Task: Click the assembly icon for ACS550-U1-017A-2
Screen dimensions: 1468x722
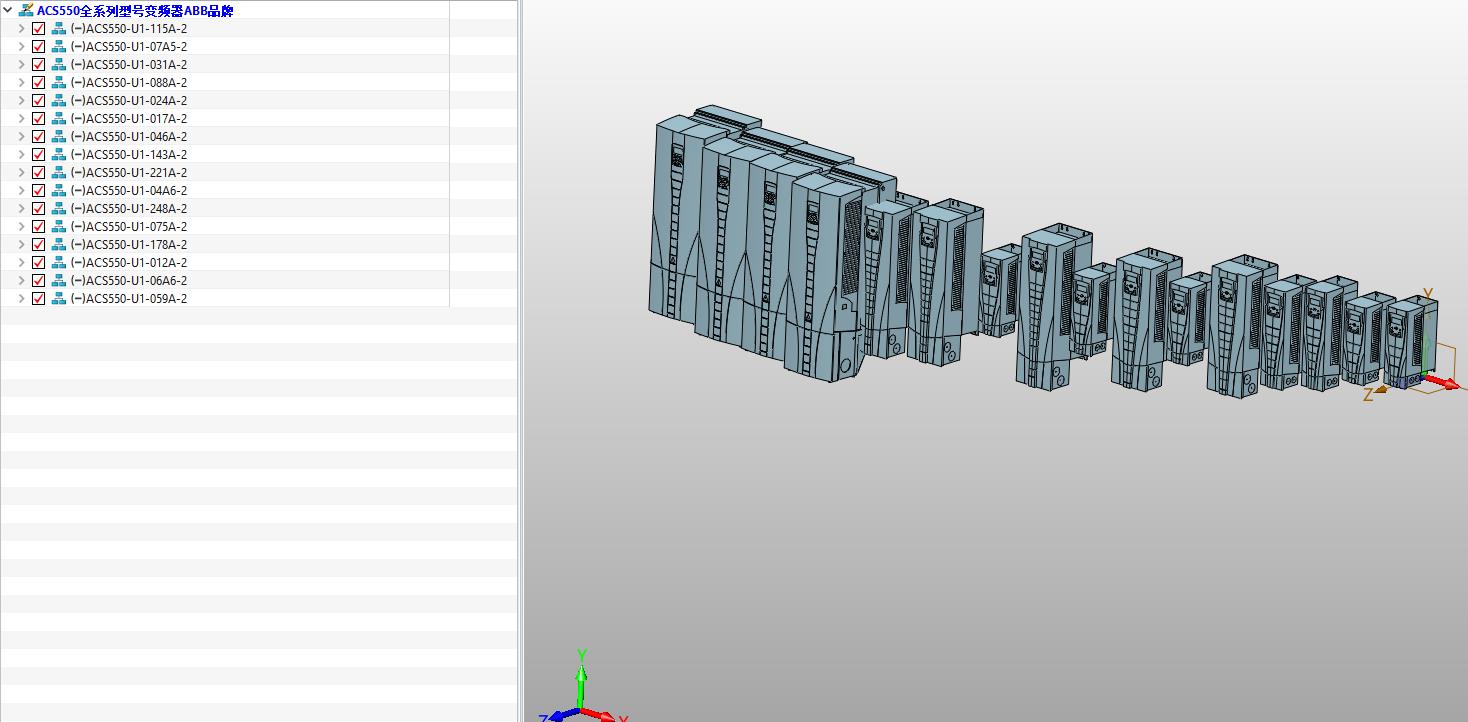Action: 58,119
